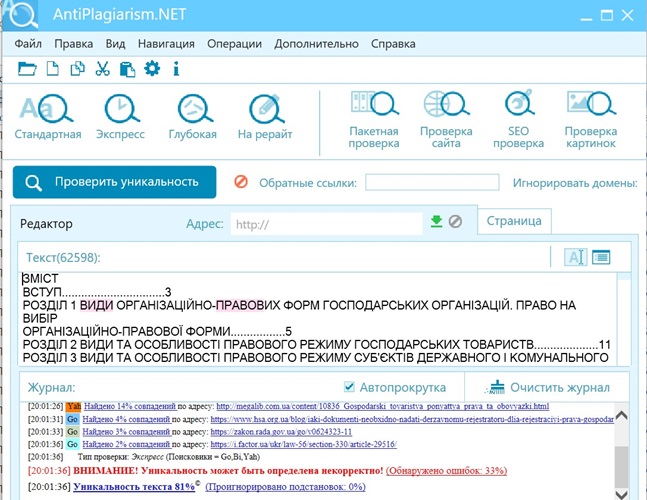Click Найдено 4% совпадений link
This screenshot has width=647, height=500.
[127, 419]
